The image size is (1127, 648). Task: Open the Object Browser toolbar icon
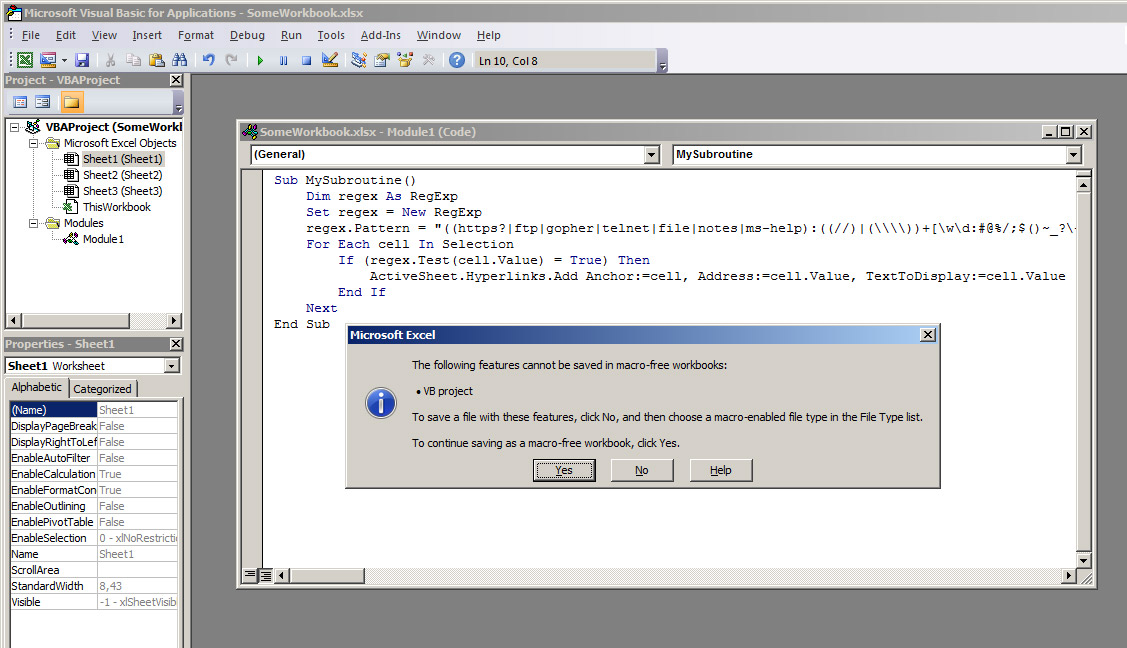(x=405, y=60)
